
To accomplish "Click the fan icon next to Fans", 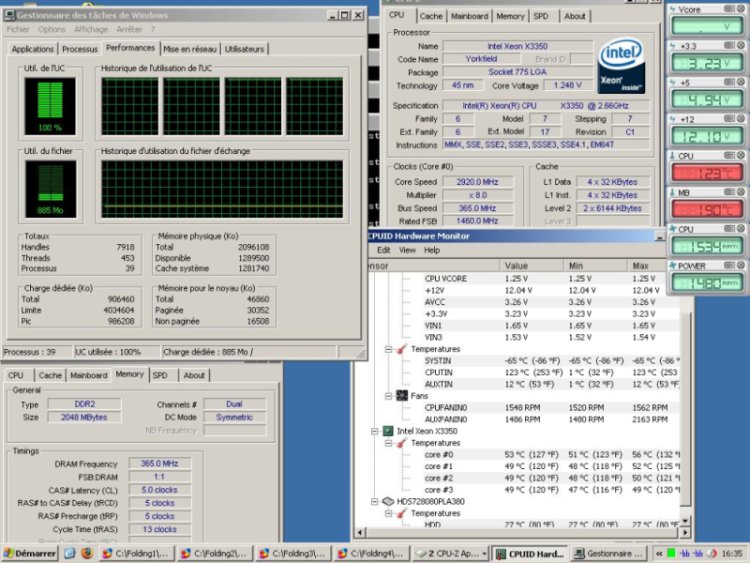I will [402, 396].
